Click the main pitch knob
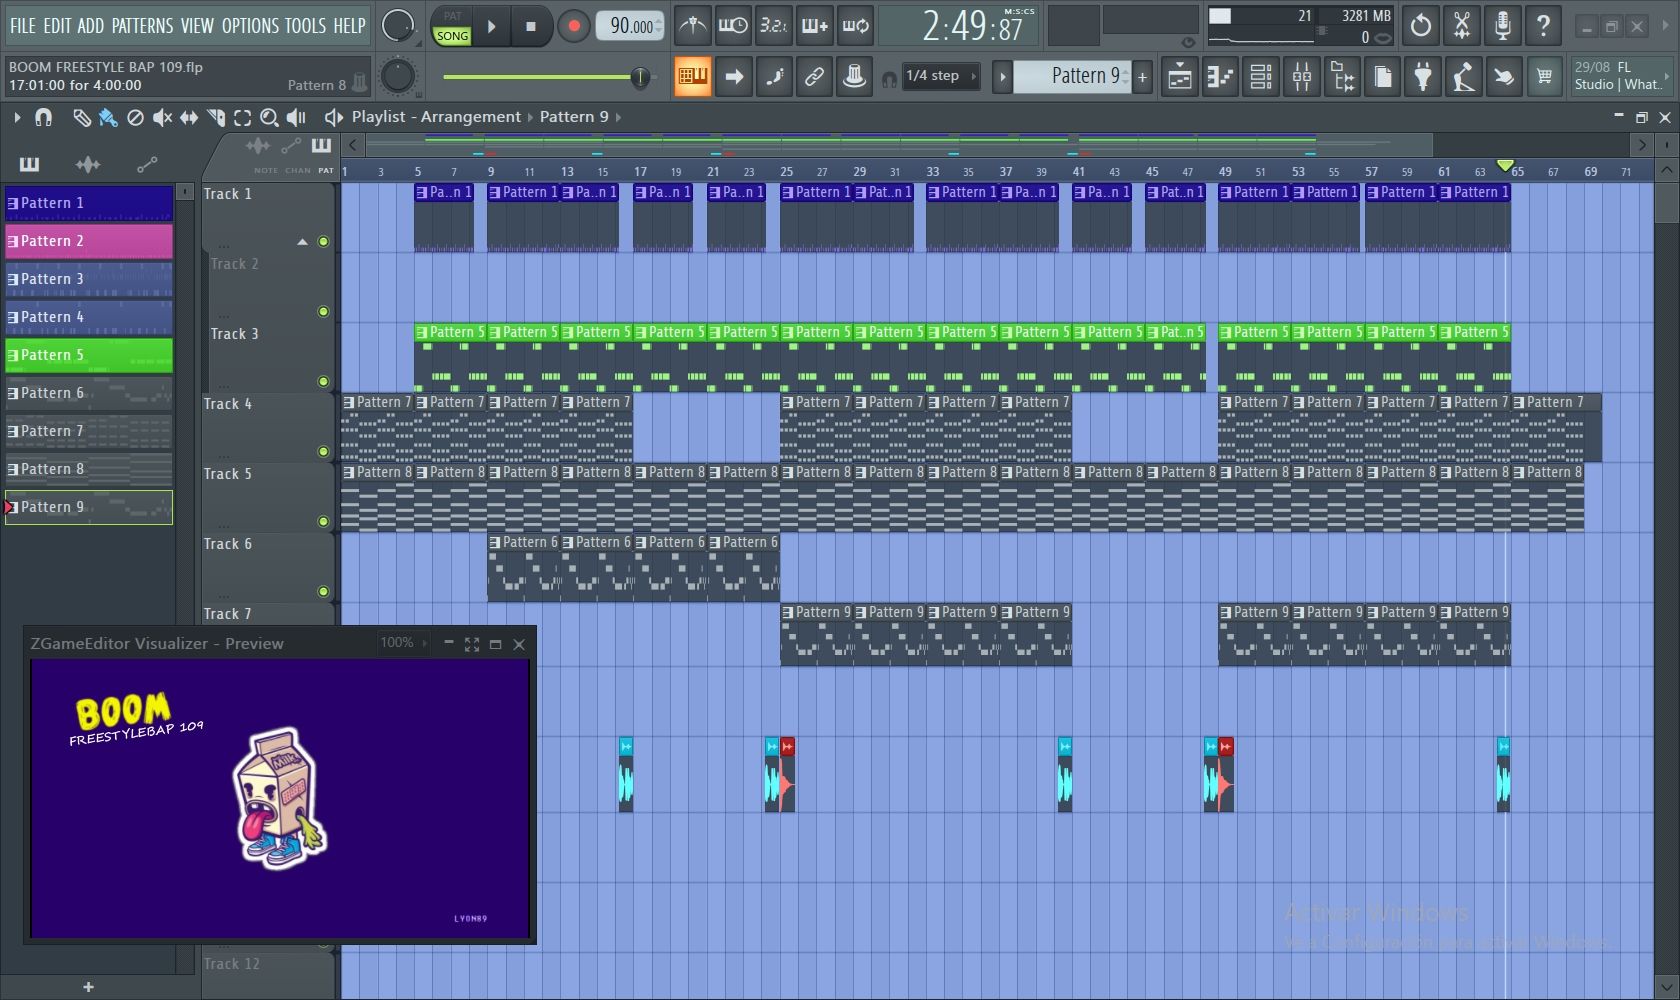The height and width of the screenshot is (1000, 1680). click(x=397, y=76)
